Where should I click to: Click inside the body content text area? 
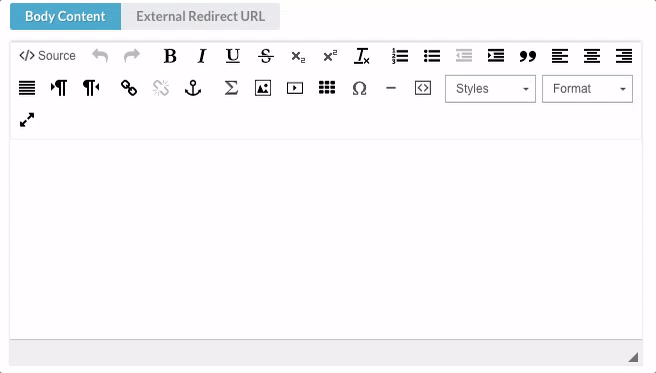click(326, 239)
